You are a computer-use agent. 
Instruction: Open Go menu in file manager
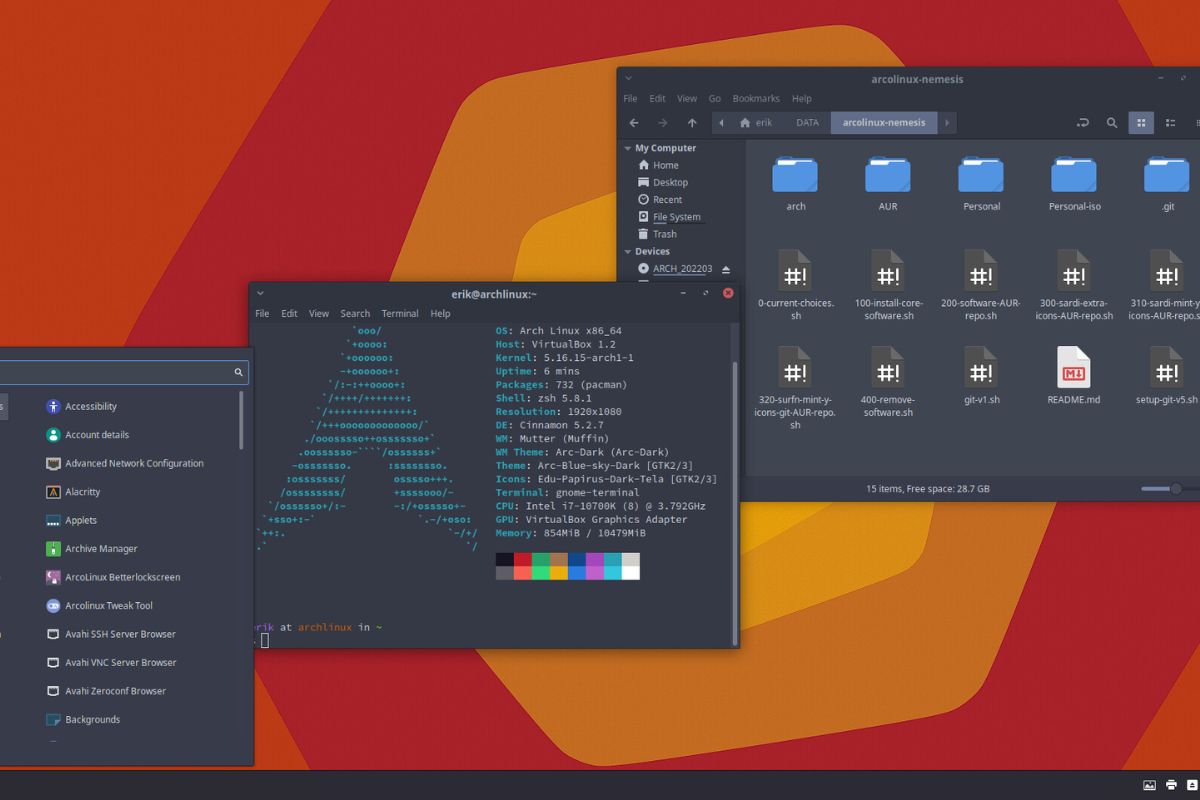[x=715, y=99]
